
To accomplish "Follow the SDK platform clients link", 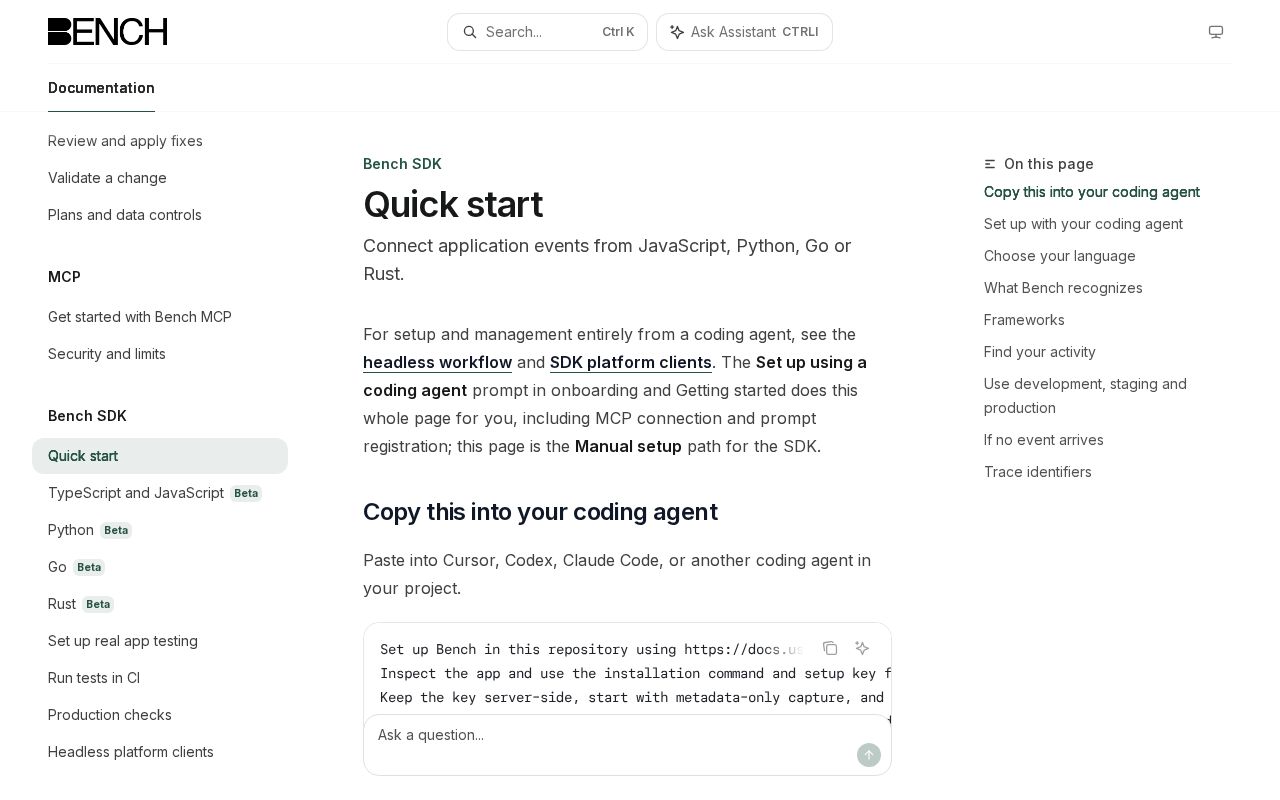I will pos(631,362).
